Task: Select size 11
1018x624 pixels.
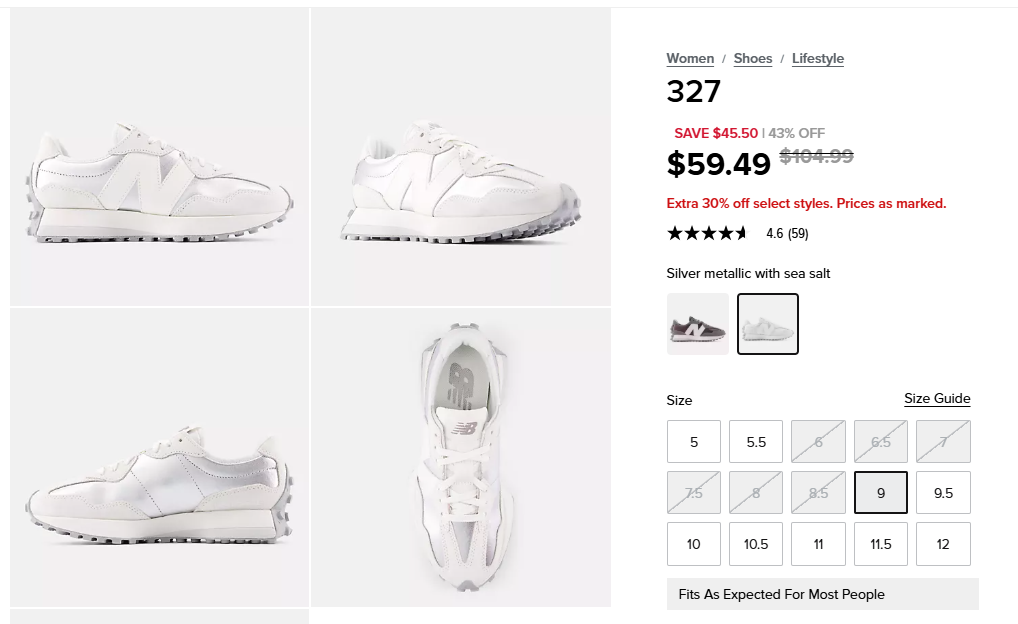Action: click(818, 544)
